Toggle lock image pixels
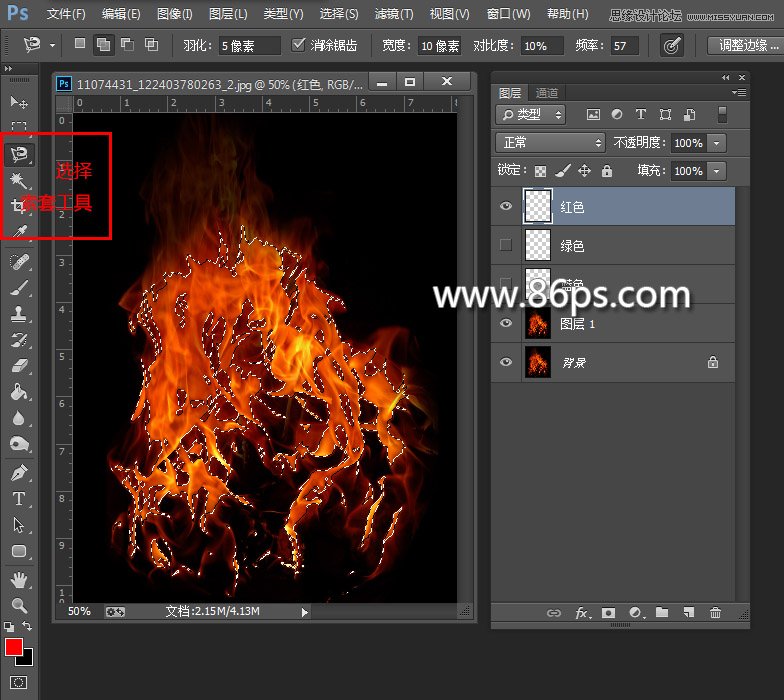This screenshot has height=700, width=784. tap(563, 171)
